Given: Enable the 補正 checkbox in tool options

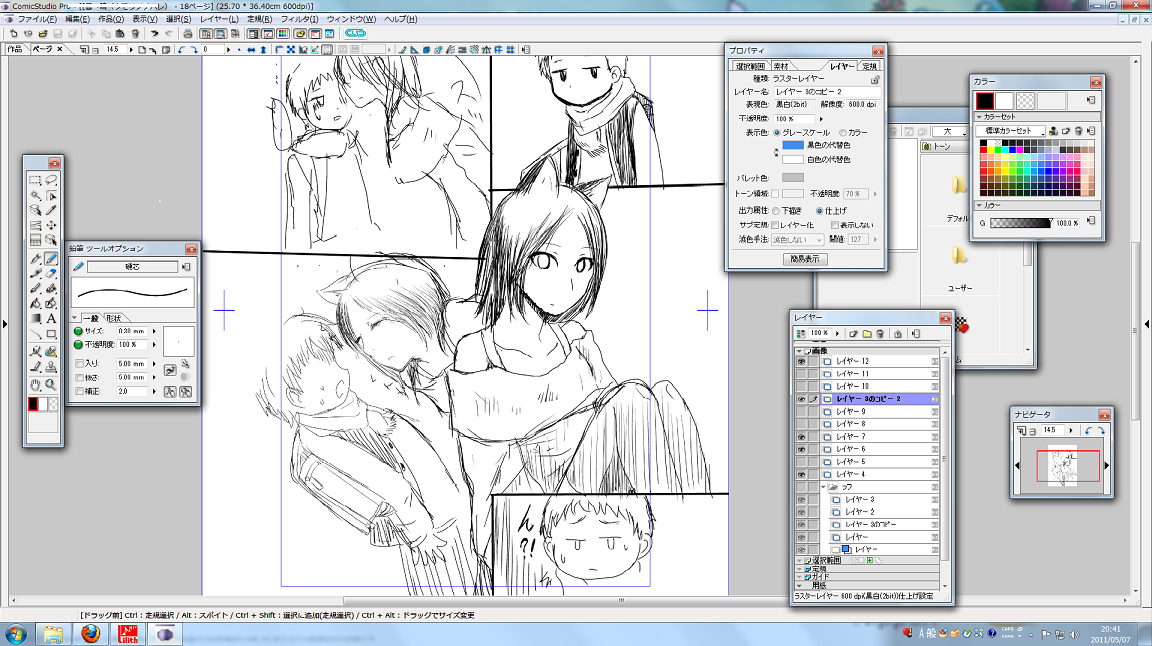Looking at the screenshot, I should (x=80, y=391).
